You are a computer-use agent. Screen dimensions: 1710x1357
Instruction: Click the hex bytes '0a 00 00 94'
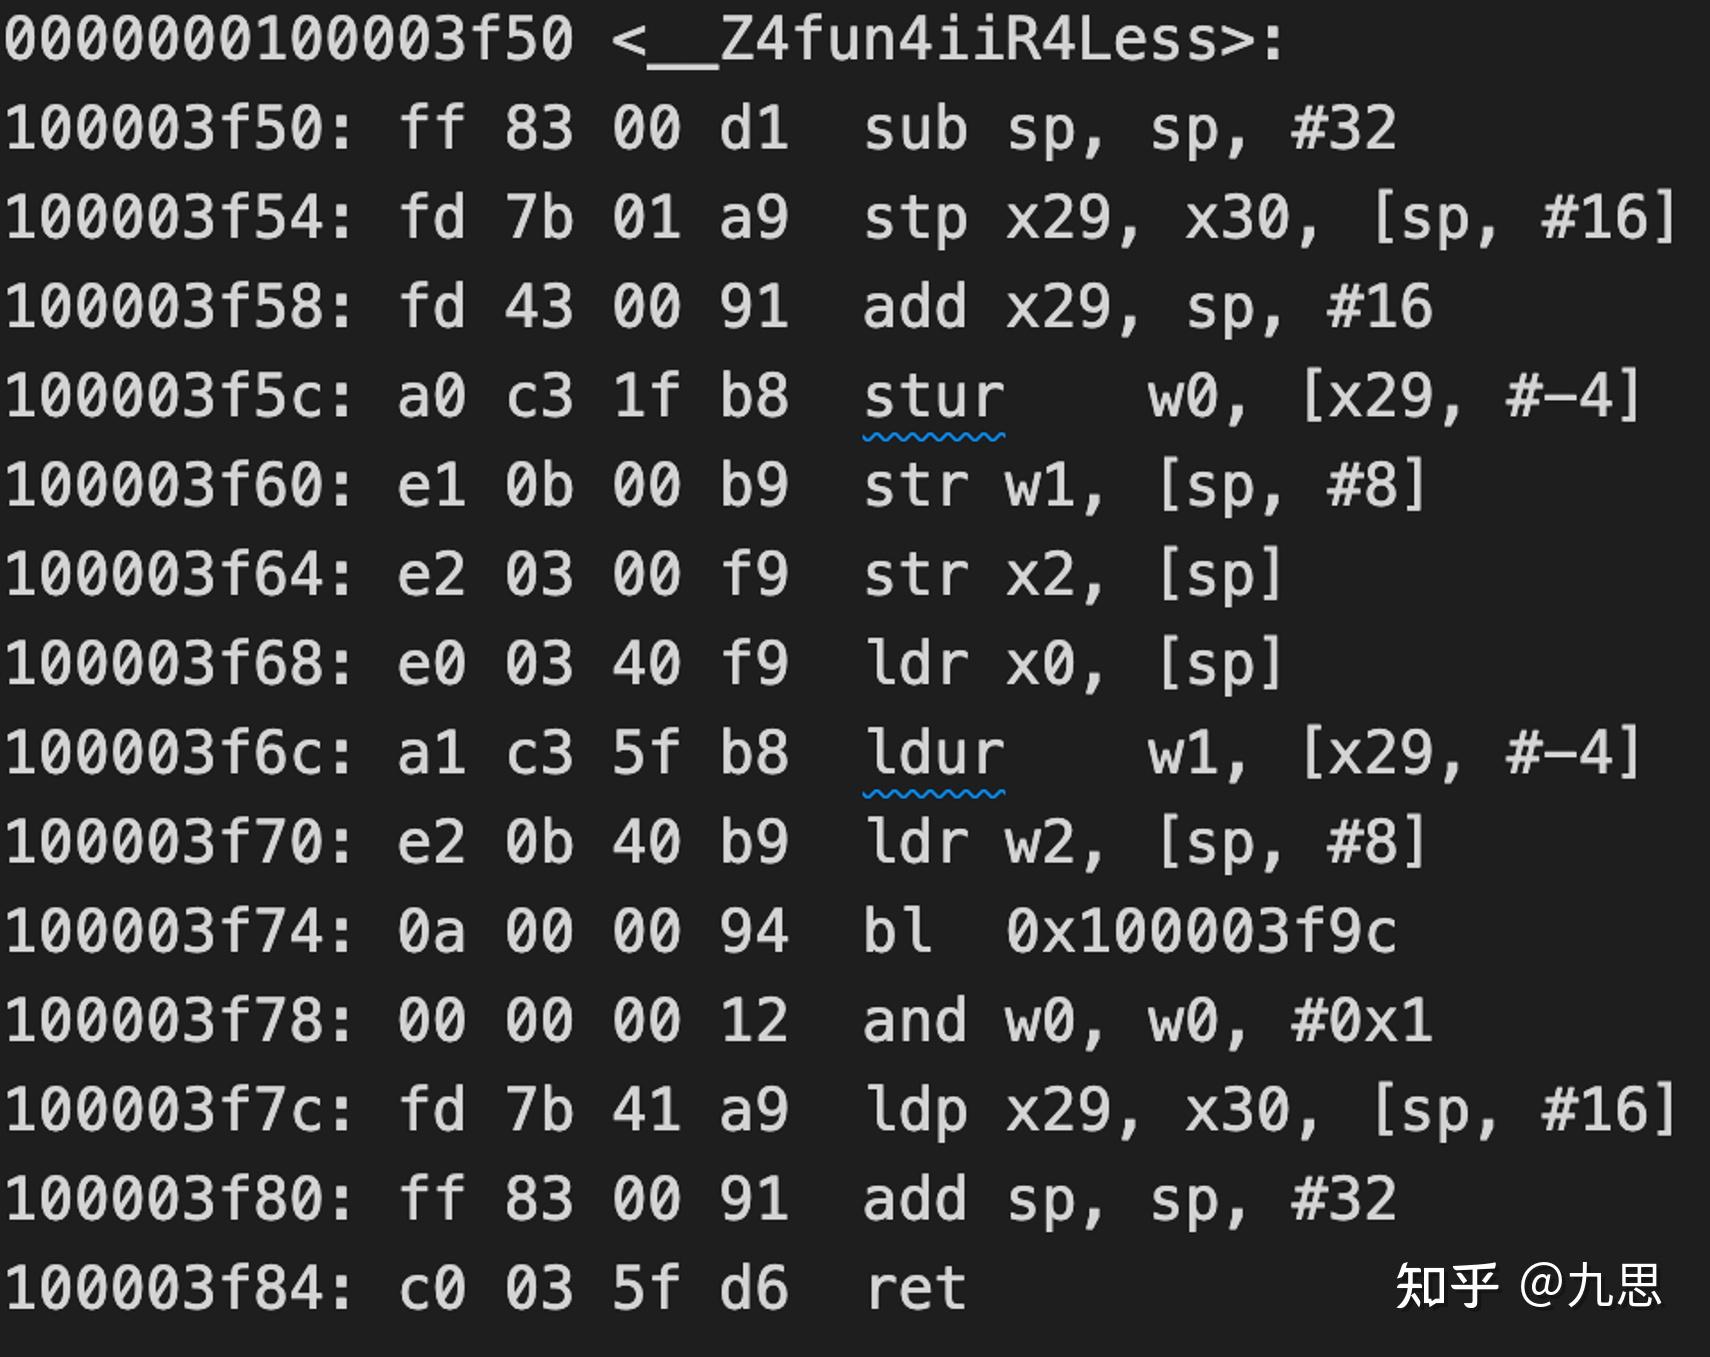click(x=594, y=931)
